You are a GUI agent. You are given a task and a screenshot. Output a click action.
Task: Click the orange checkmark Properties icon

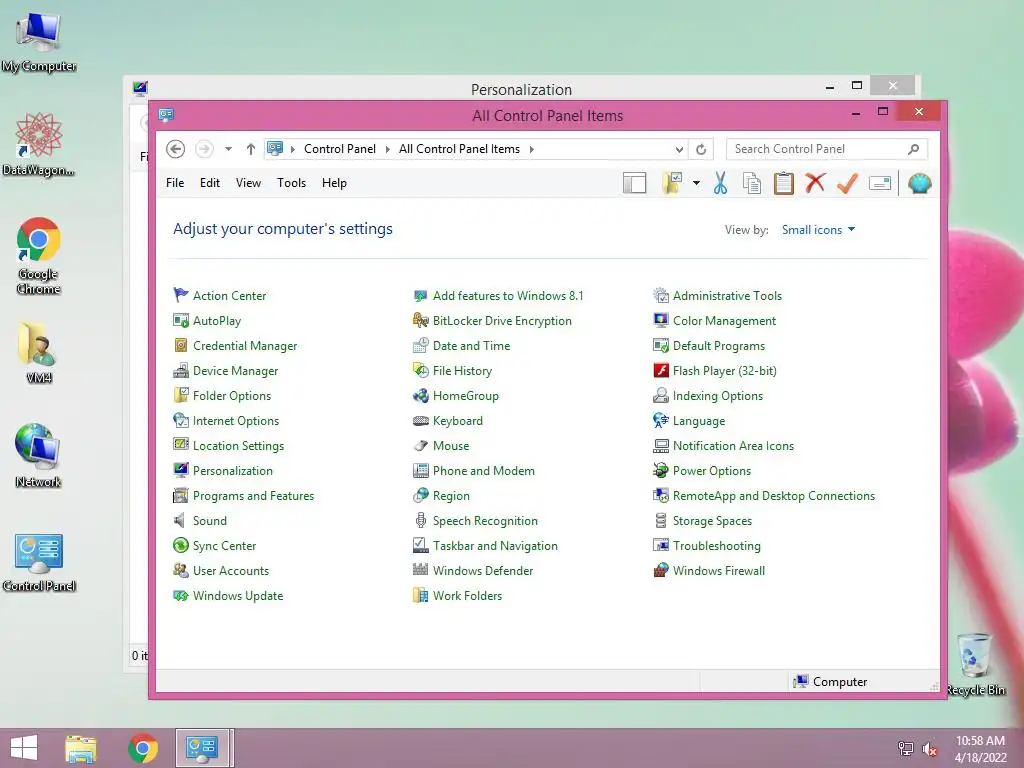(x=847, y=183)
